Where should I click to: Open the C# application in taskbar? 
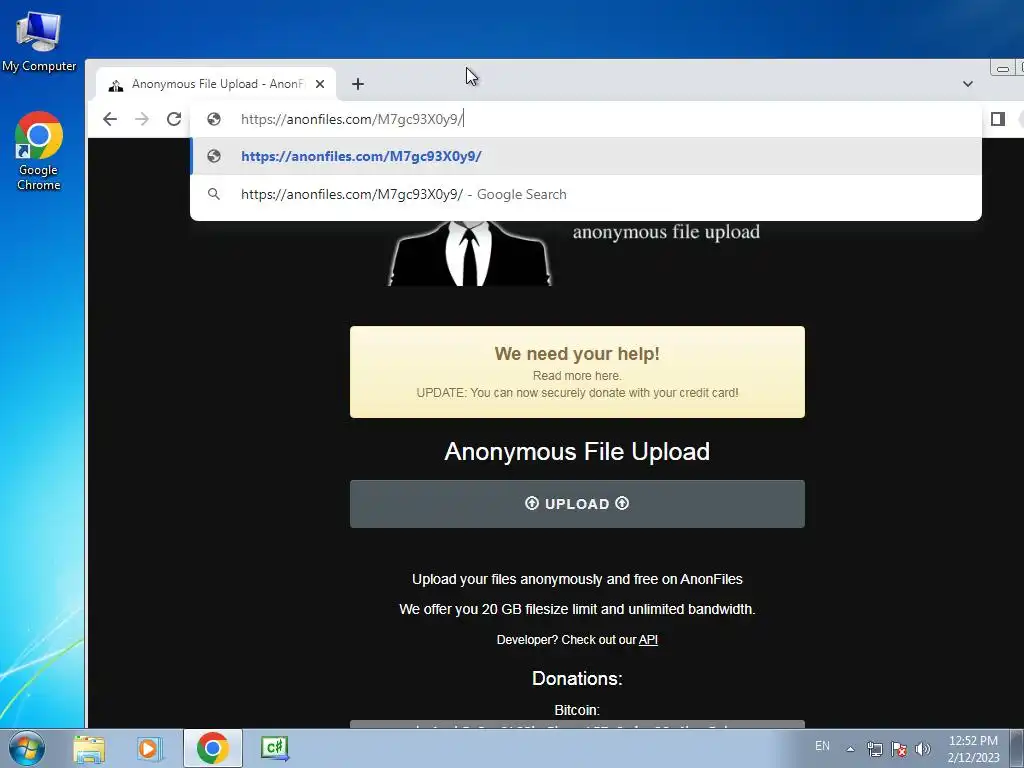pyautogui.click(x=274, y=748)
